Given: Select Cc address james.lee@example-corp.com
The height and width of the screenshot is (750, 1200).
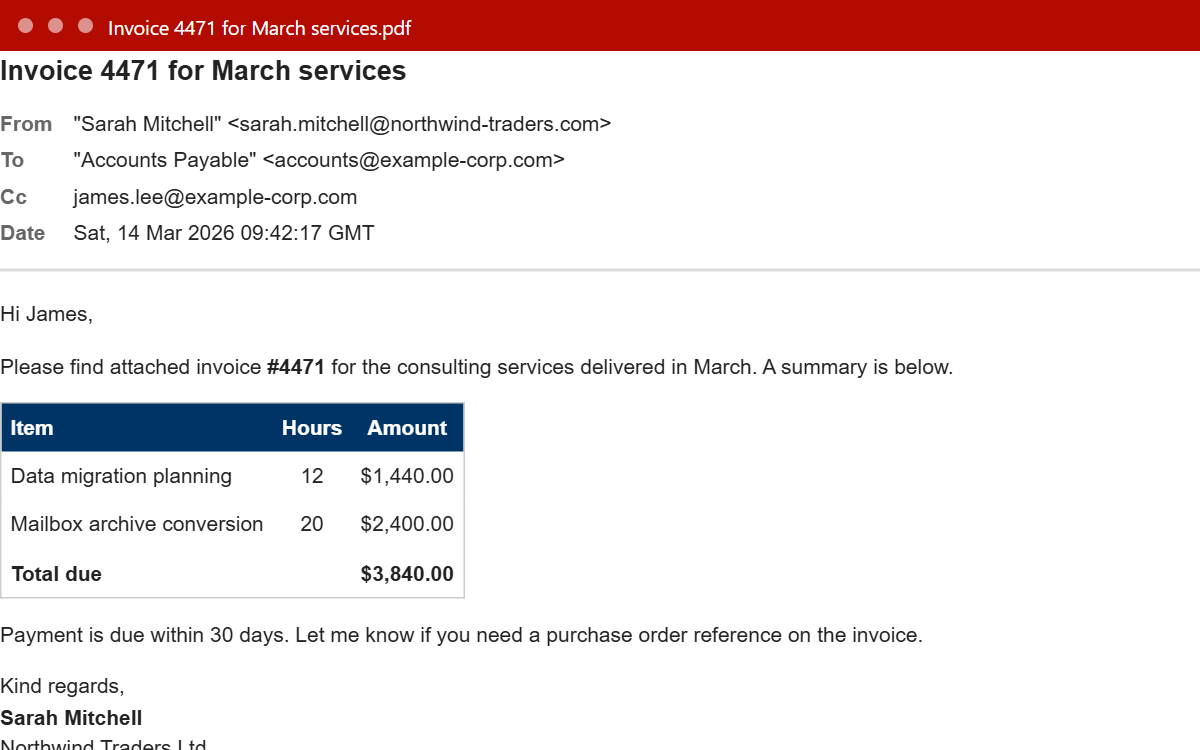Looking at the screenshot, I should (x=215, y=197).
